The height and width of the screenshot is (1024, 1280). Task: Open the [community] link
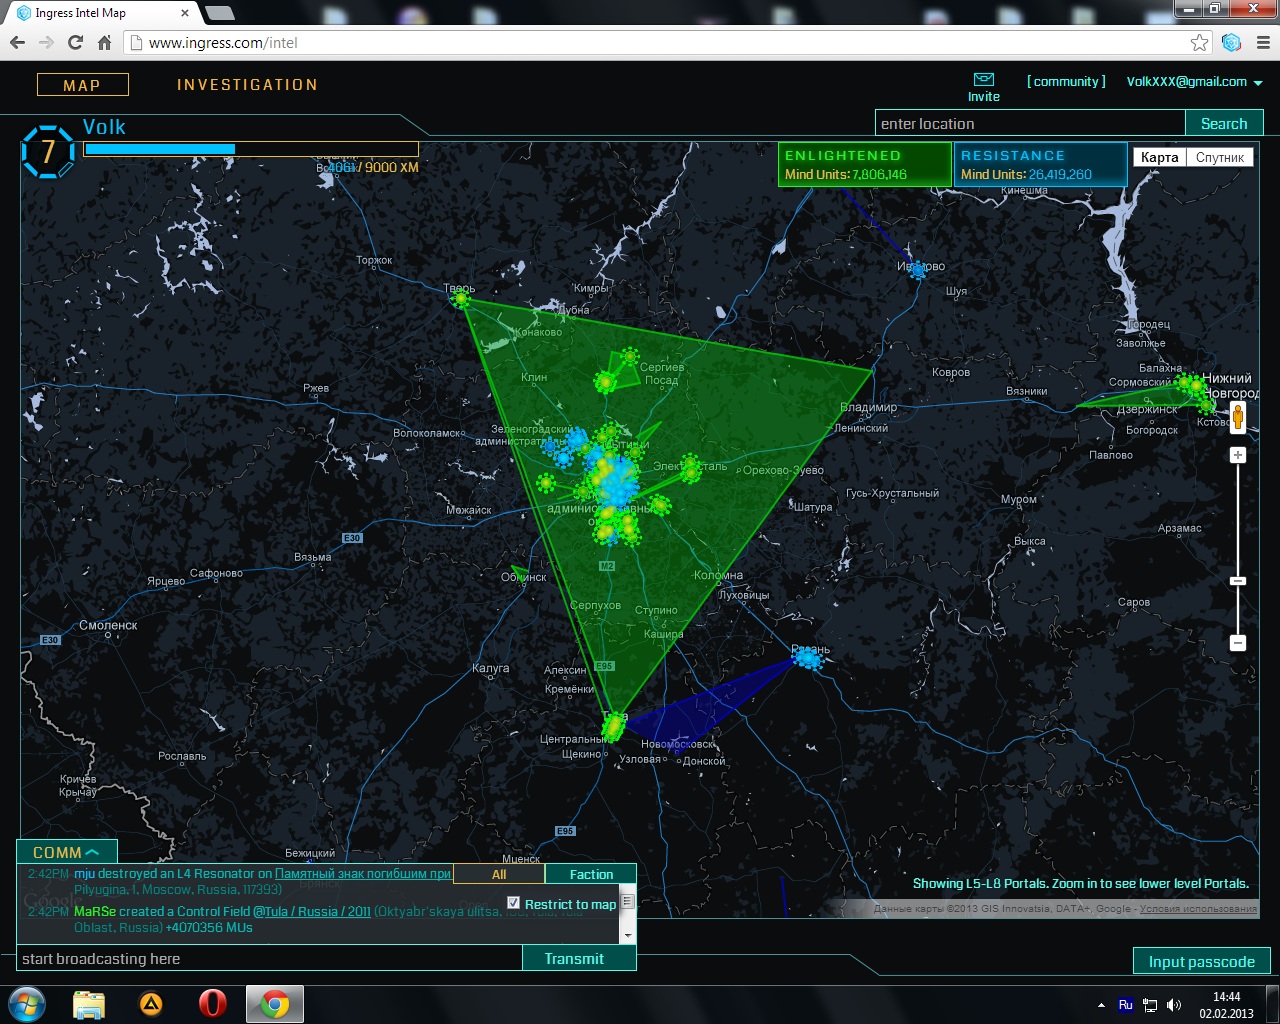tap(1066, 82)
